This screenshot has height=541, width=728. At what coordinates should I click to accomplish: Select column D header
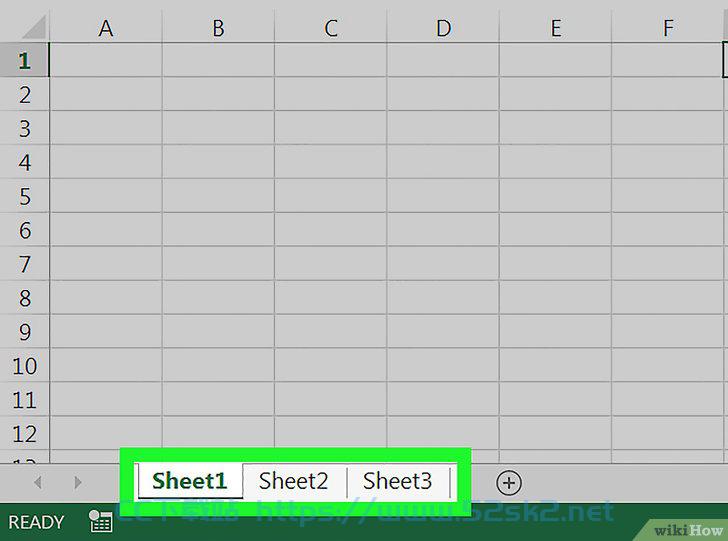pyautogui.click(x=443, y=28)
